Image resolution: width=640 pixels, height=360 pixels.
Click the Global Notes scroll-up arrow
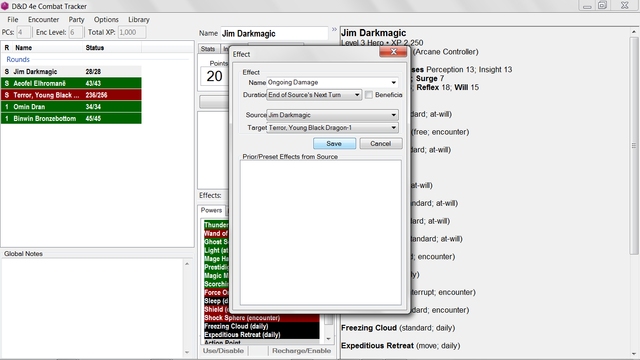(x=187, y=264)
